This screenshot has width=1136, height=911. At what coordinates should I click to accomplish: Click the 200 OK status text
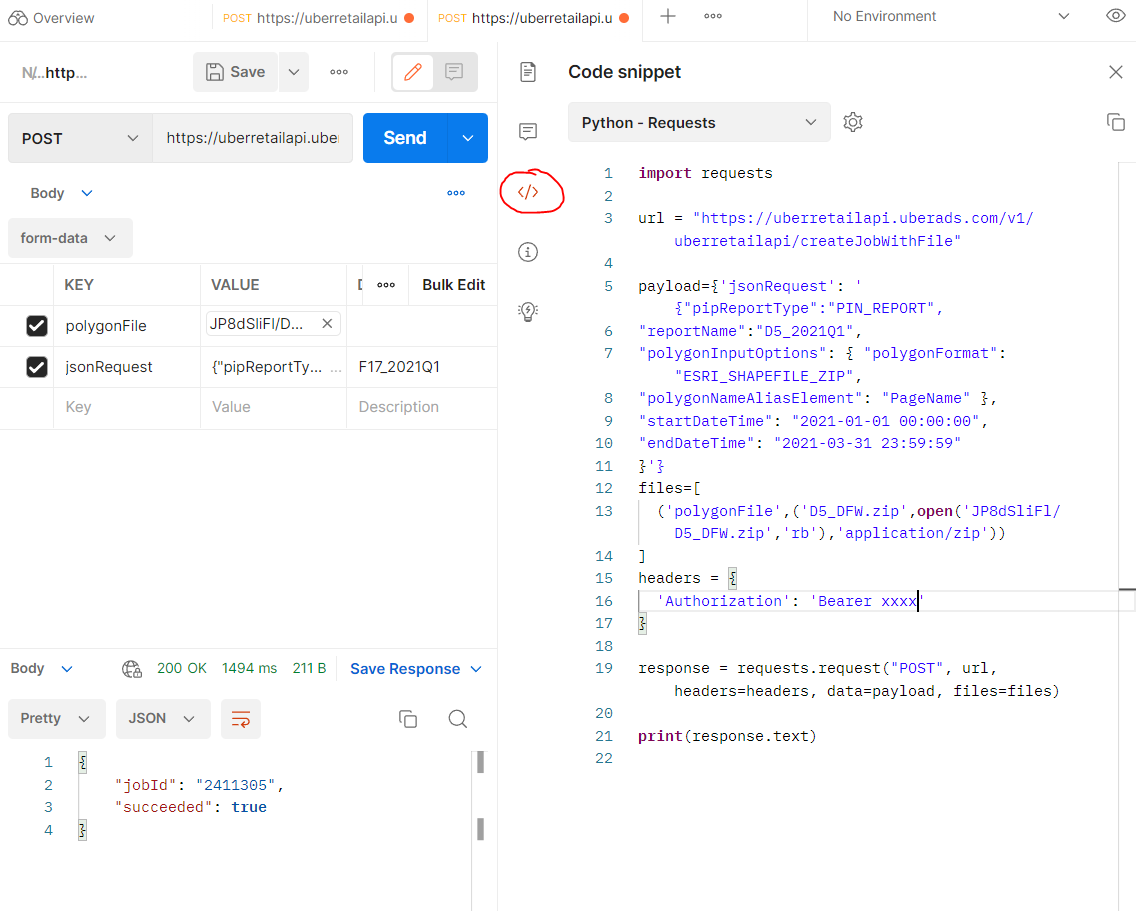point(182,668)
